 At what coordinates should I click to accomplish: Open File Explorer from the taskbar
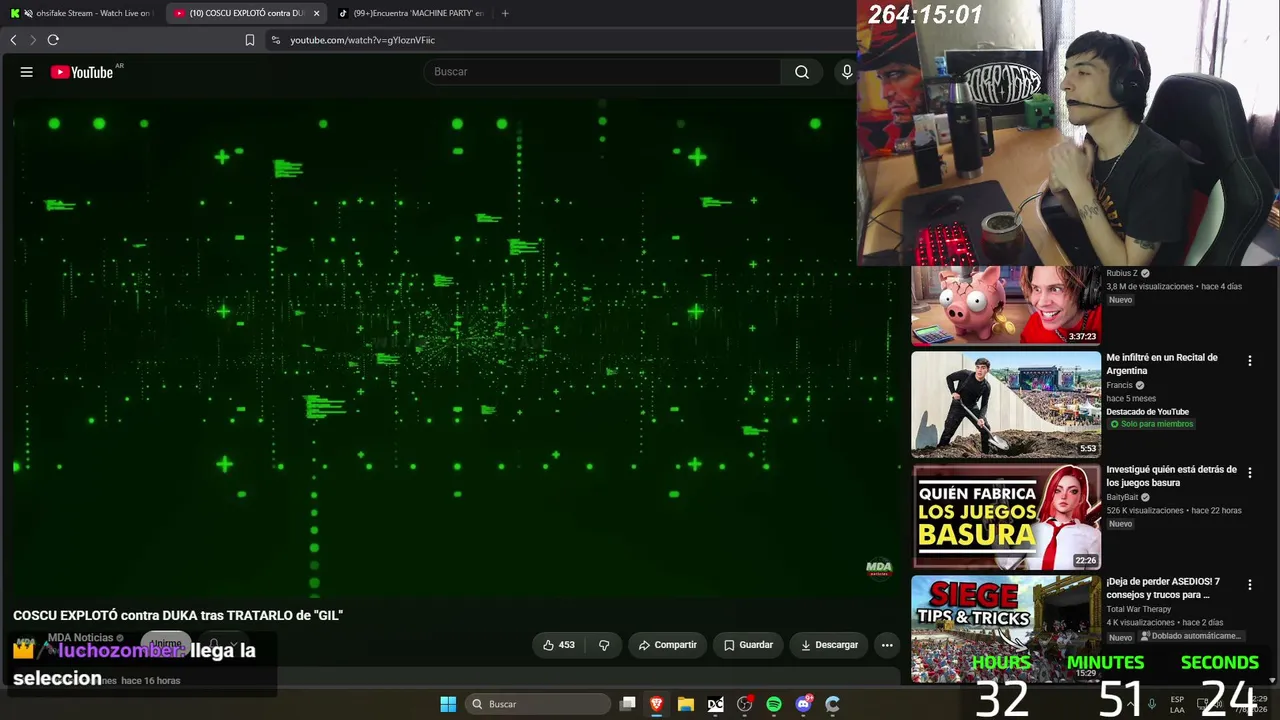(686, 704)
